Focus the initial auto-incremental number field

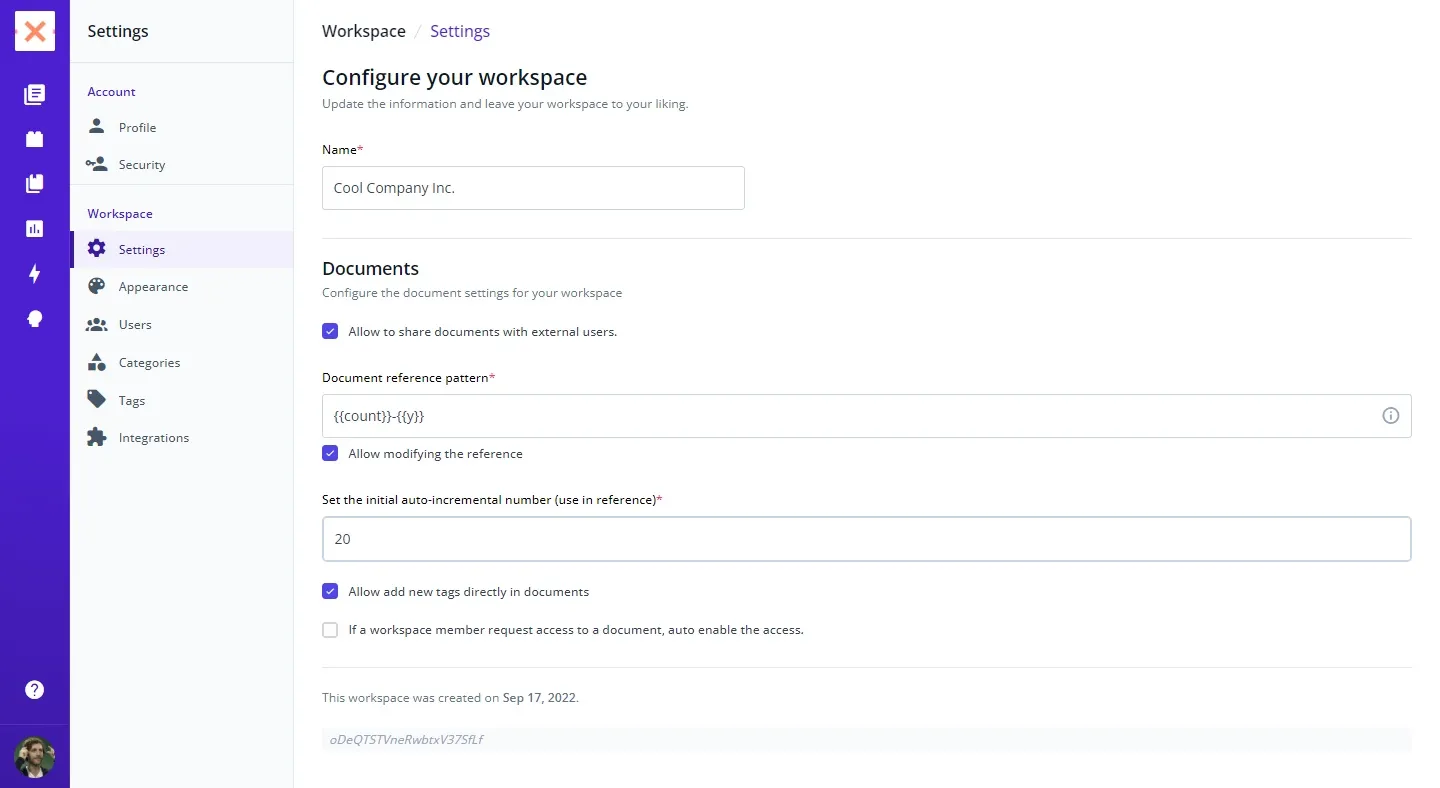click(866, 539)
